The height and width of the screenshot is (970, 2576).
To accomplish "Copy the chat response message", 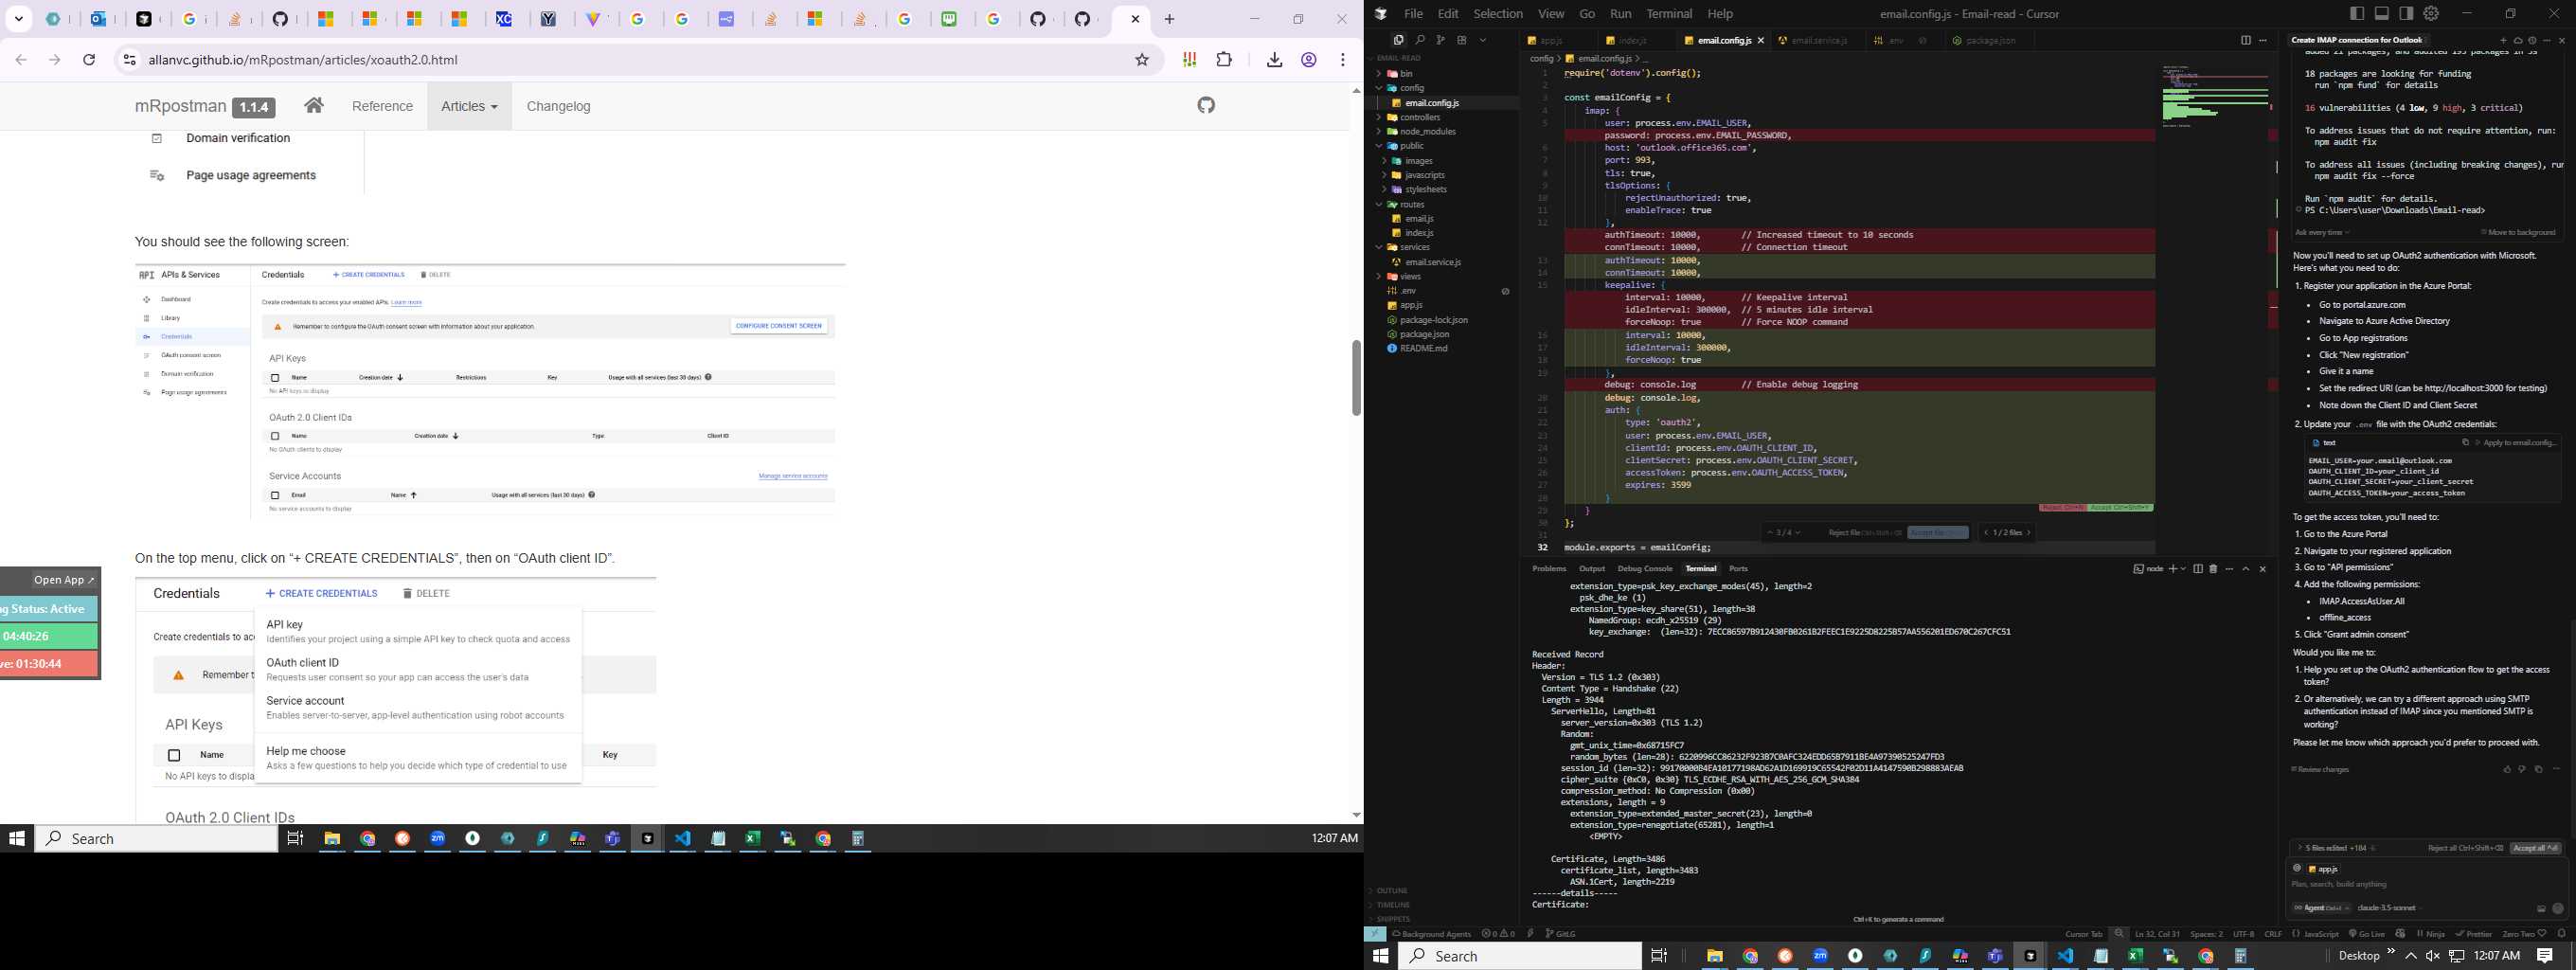I will point(2538,769).
